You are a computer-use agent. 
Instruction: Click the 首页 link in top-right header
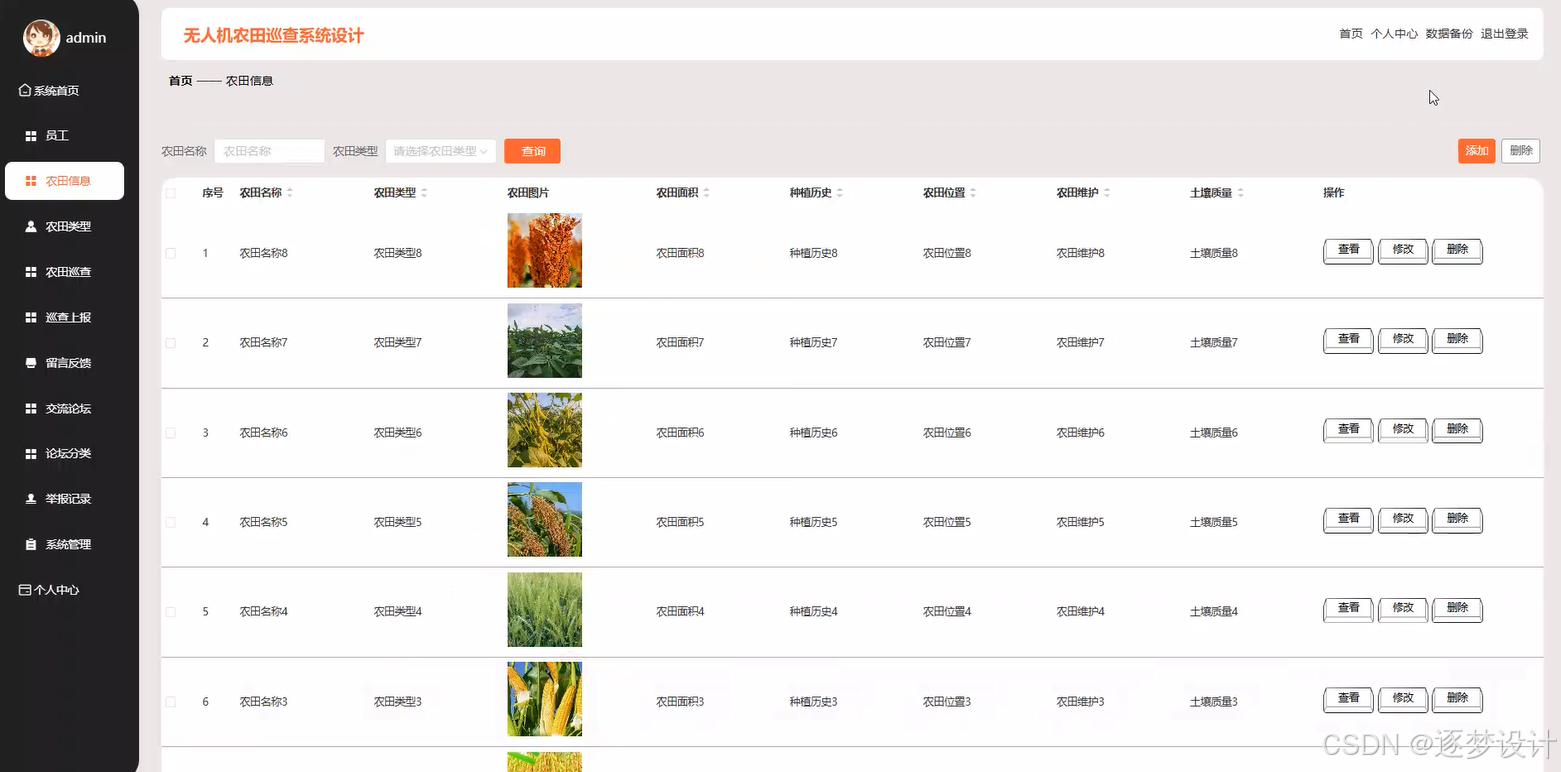pyautogui.click(x=1351, y=34)
